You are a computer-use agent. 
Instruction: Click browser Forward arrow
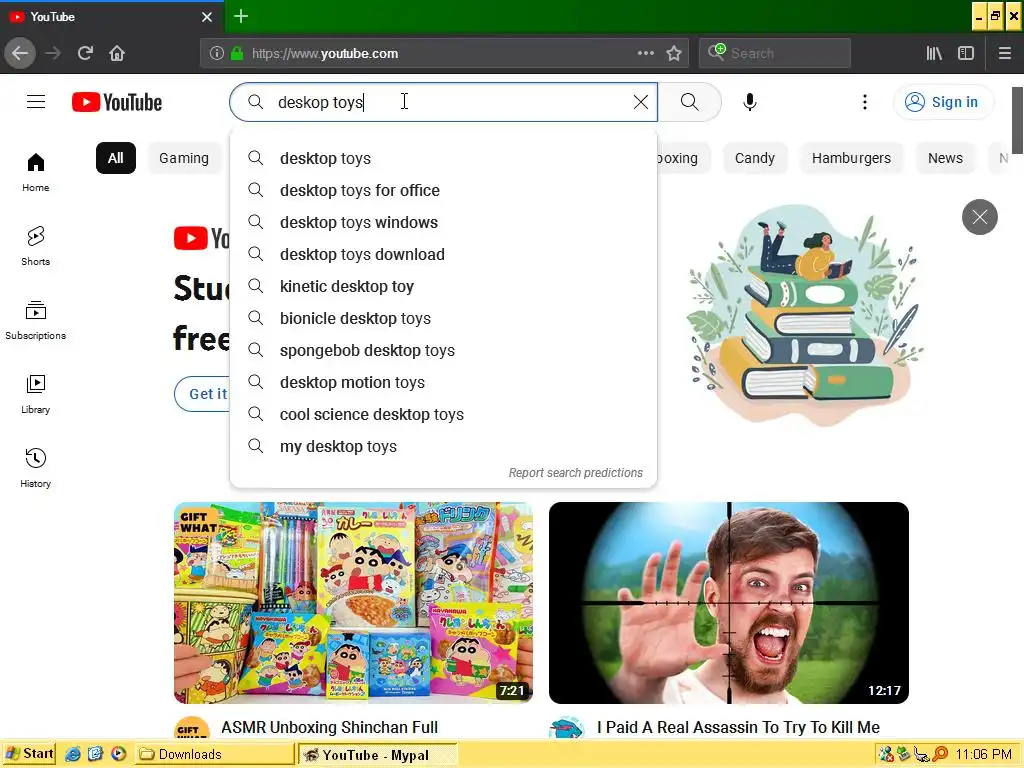[53, 54]
